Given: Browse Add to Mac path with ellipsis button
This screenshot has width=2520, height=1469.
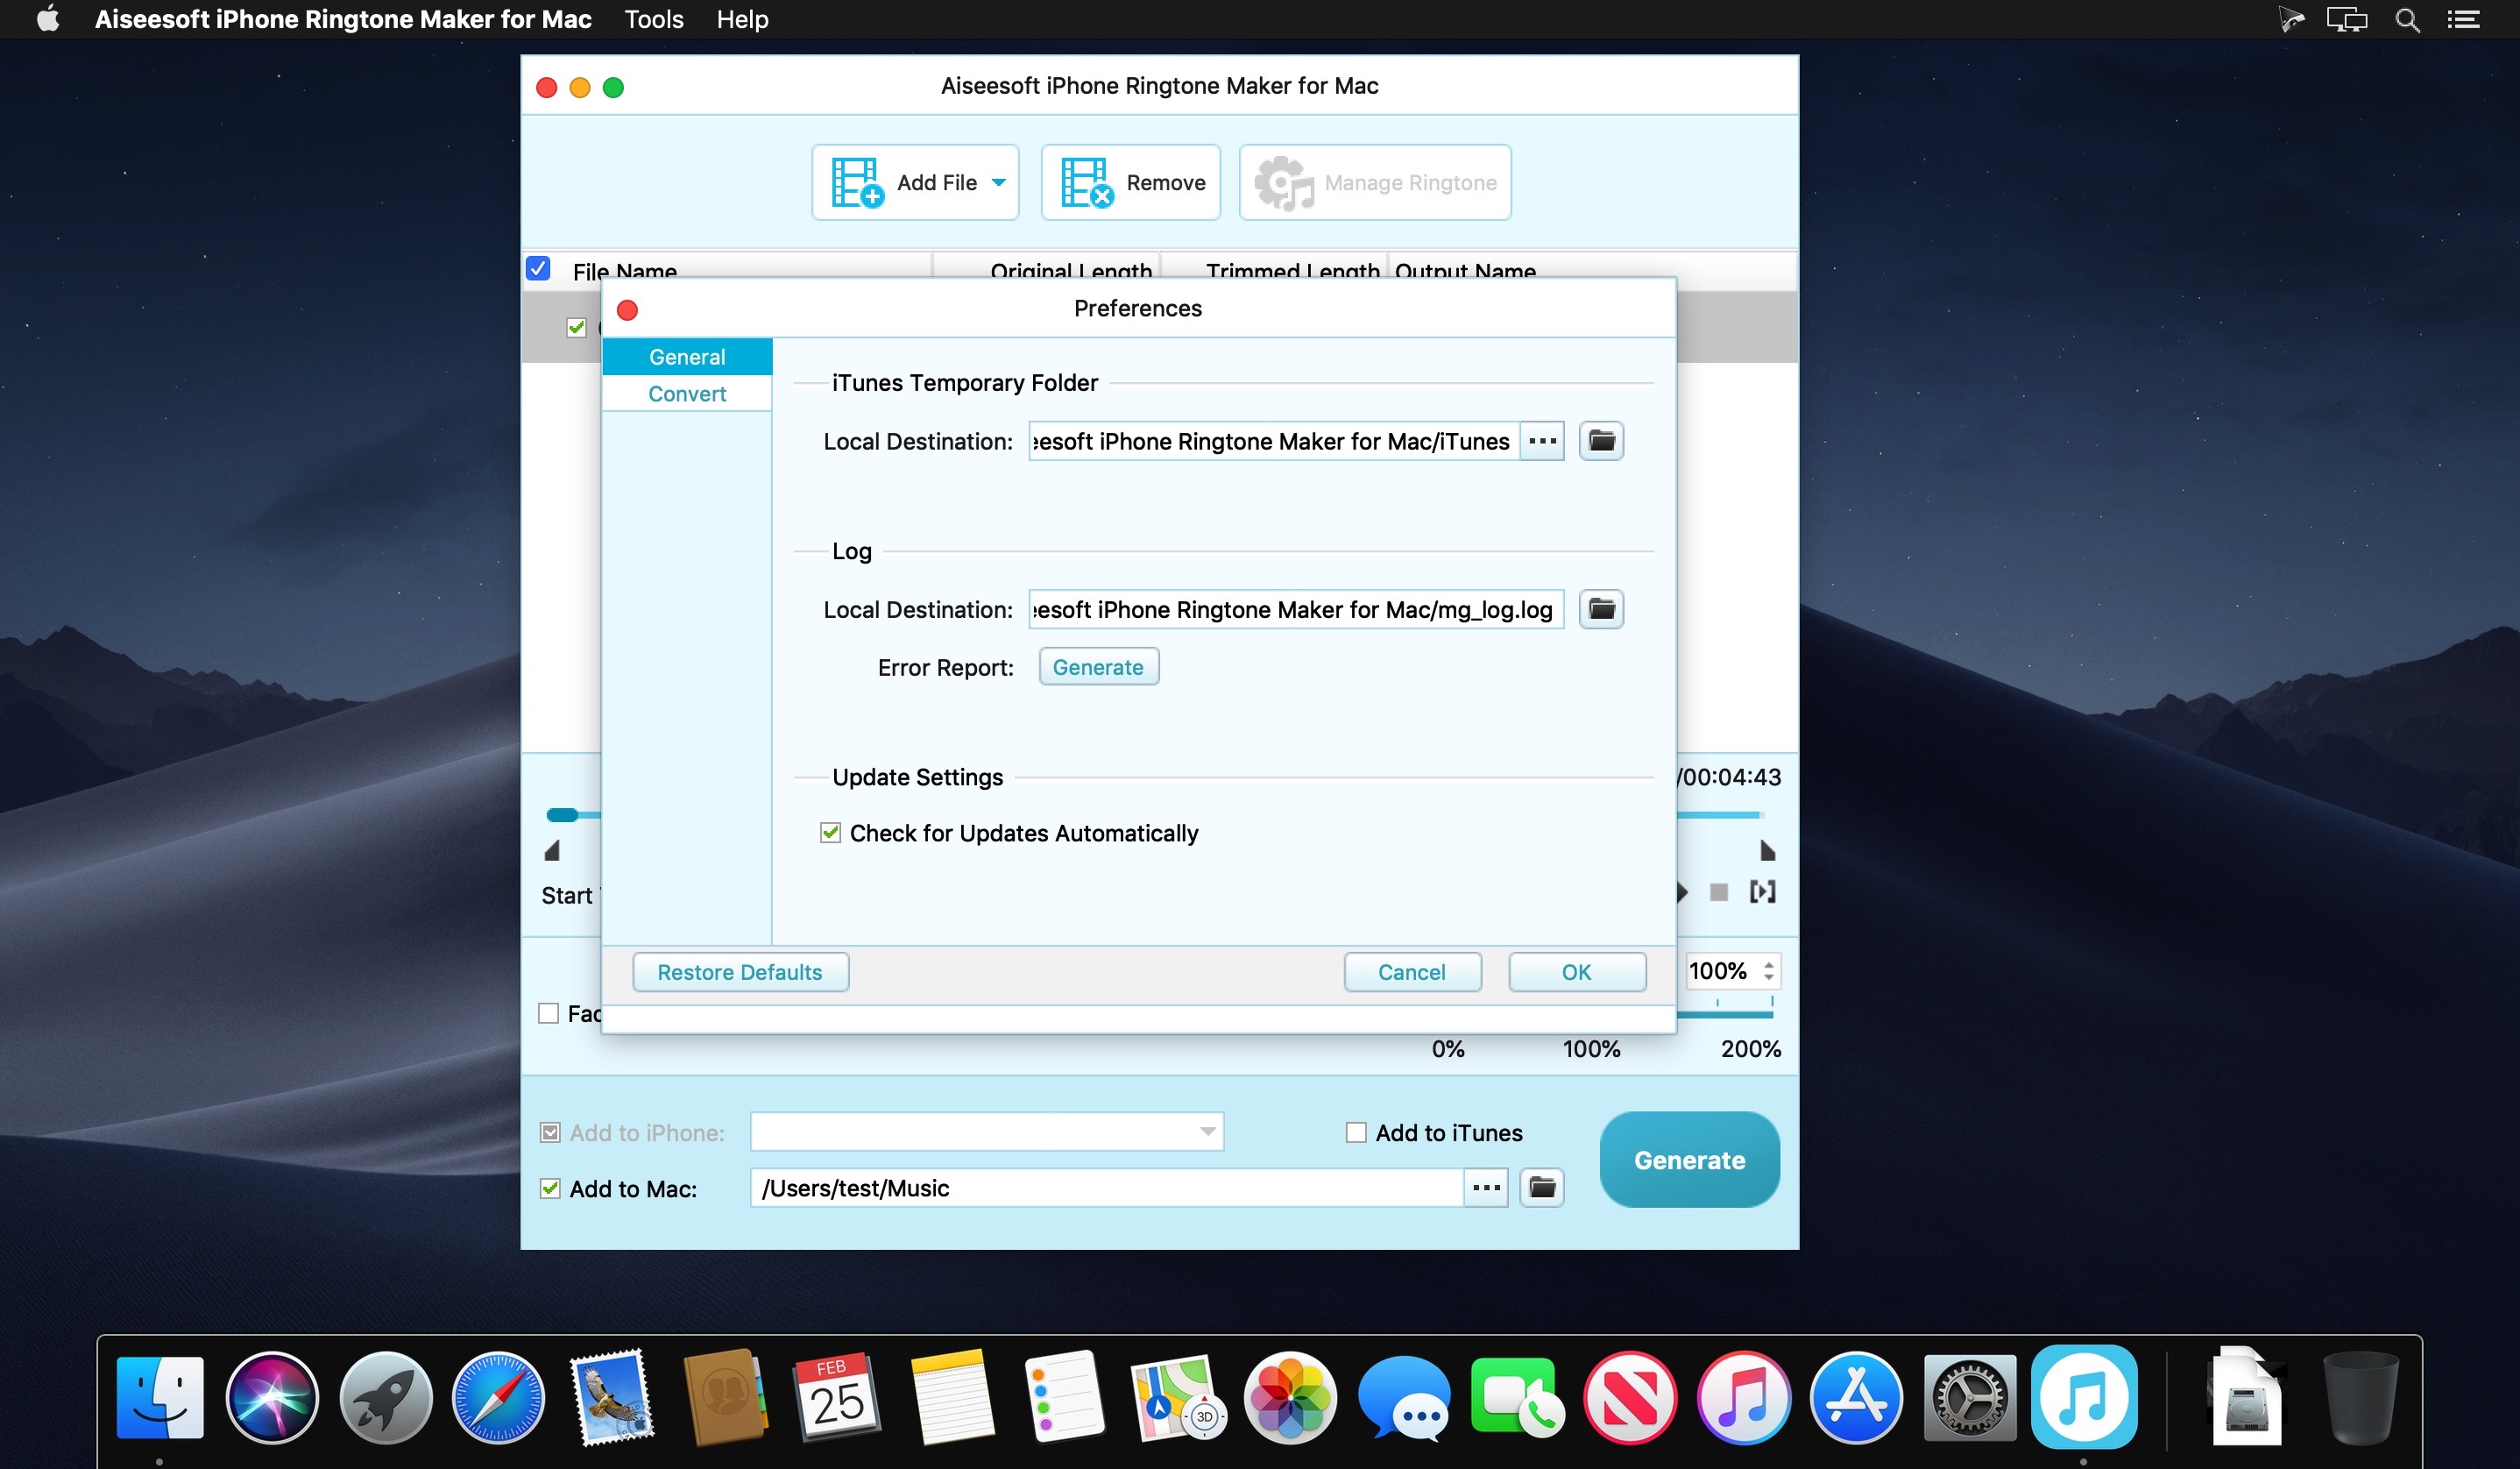Looking at the screenshot, I should [1486, 1188].
